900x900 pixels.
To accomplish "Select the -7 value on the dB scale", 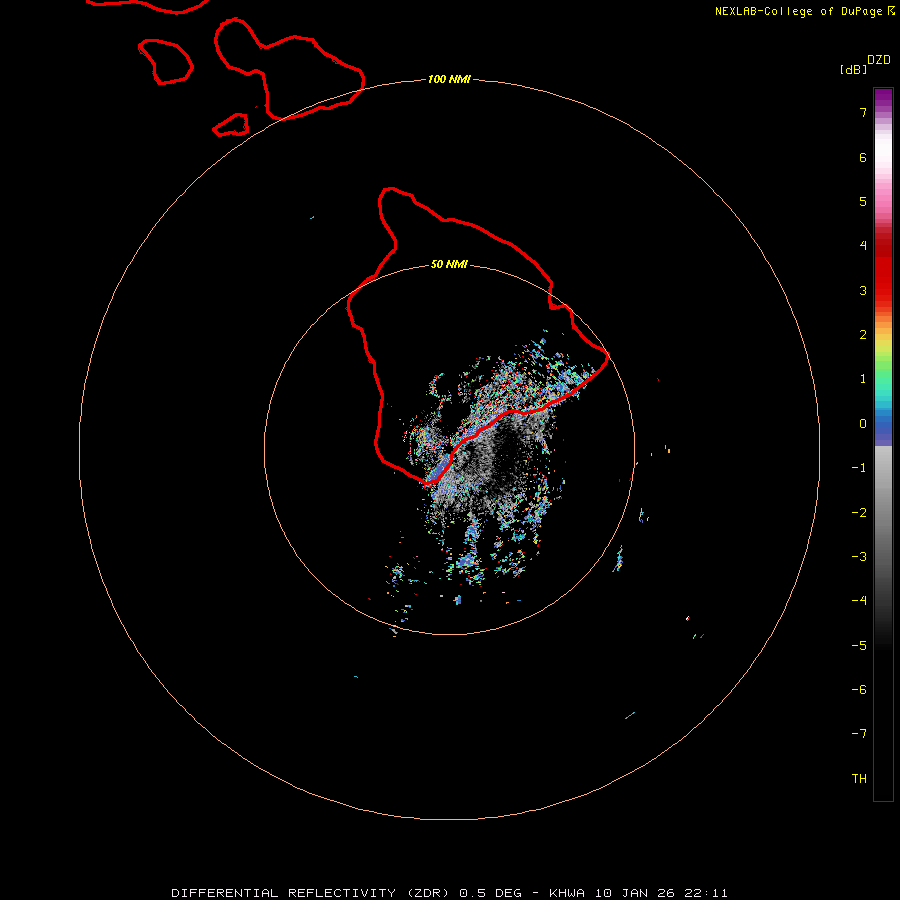I will [x=859, y=734].
